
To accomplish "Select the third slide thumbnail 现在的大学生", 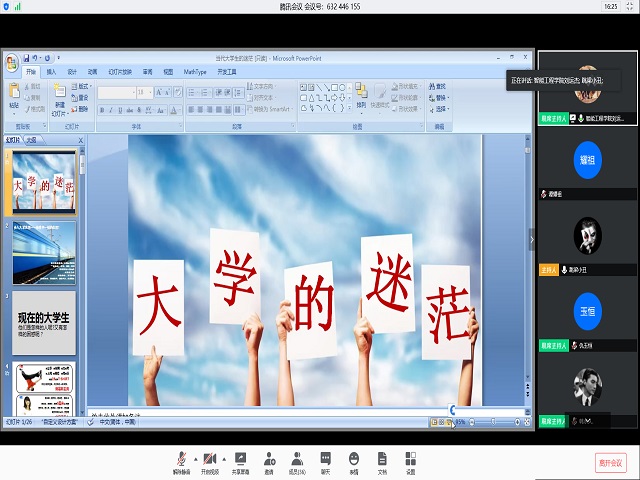I will pyautogui.click(x=44, y=322).
